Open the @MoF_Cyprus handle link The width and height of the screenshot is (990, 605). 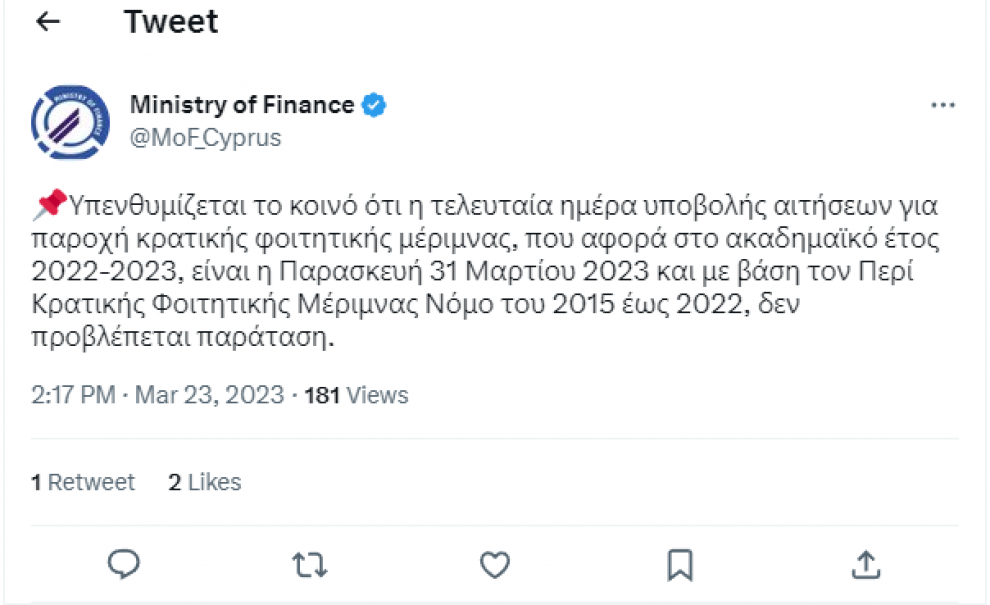[x=206, y=138]
